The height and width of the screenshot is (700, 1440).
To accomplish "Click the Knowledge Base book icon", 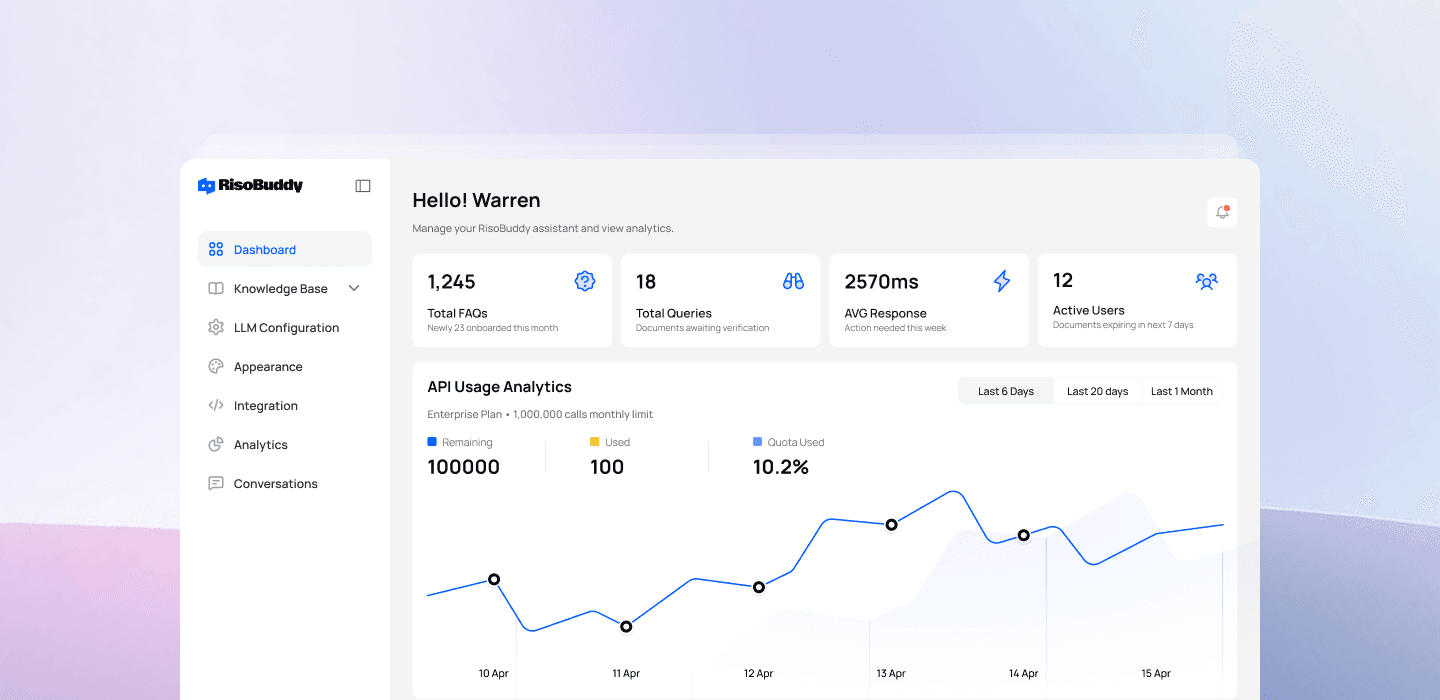I will coord(216,289).
